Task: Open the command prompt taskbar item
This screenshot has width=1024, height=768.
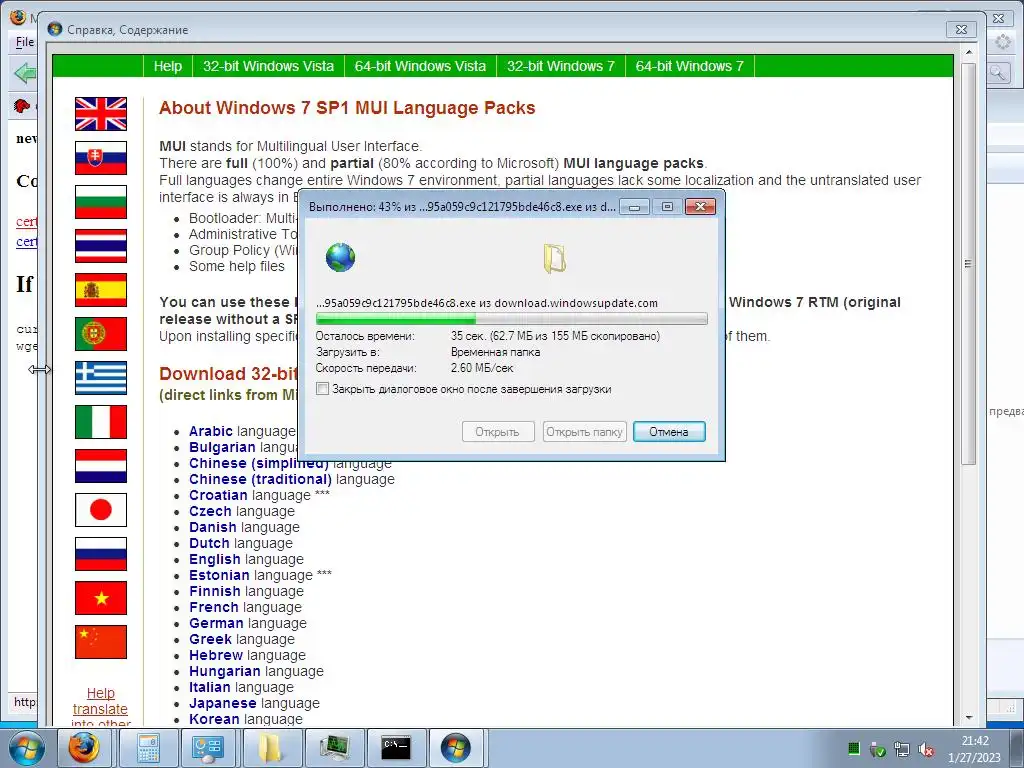Action: pos(396,748)
